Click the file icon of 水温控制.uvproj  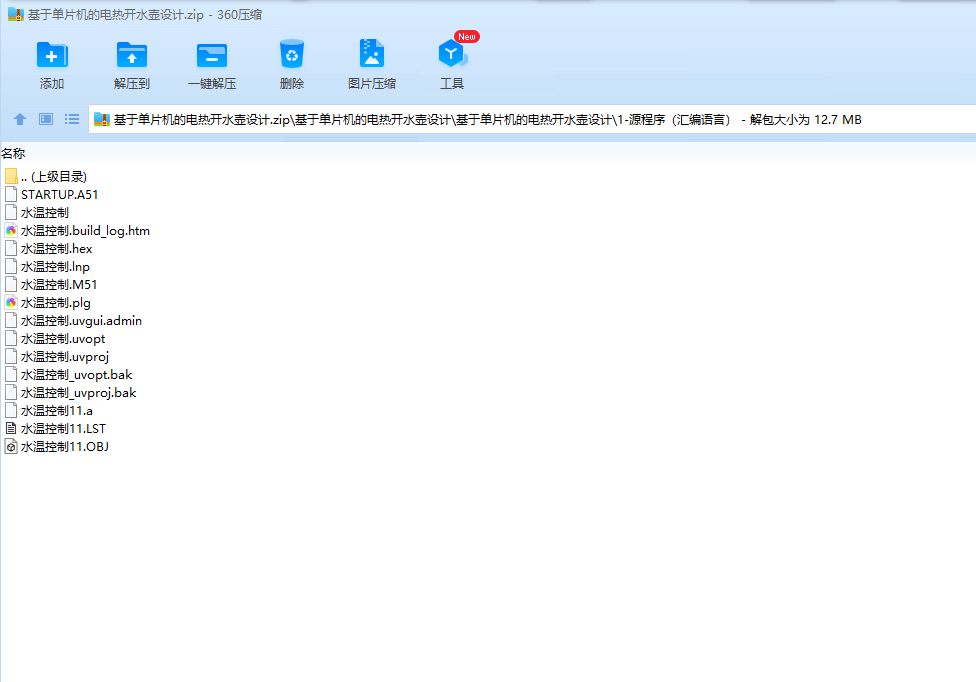(11, 357)
